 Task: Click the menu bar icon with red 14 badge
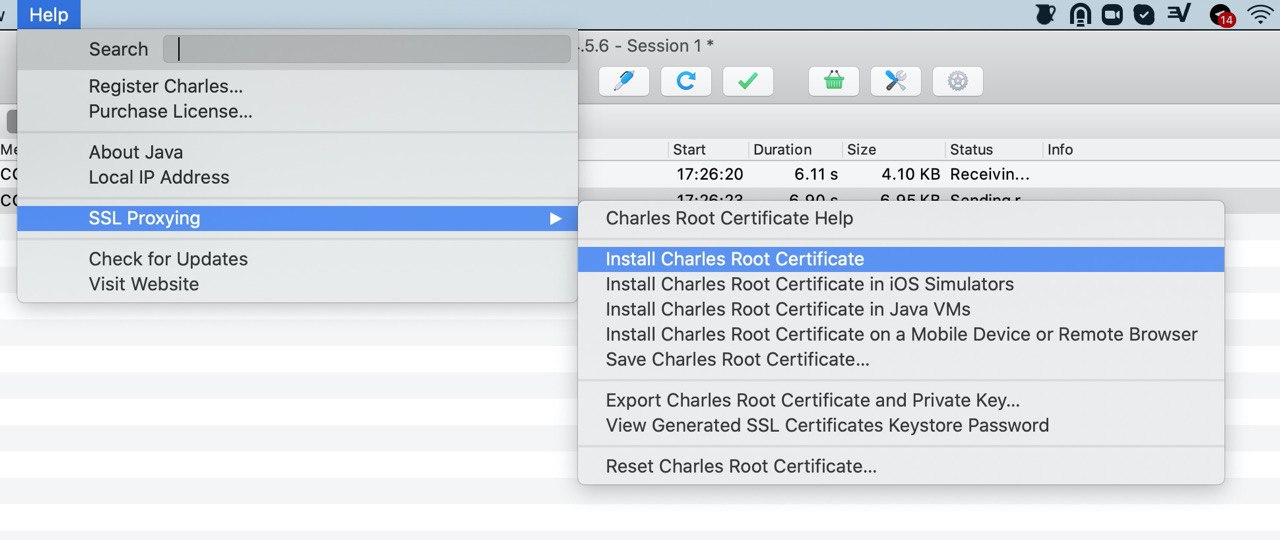point(1222,15)
